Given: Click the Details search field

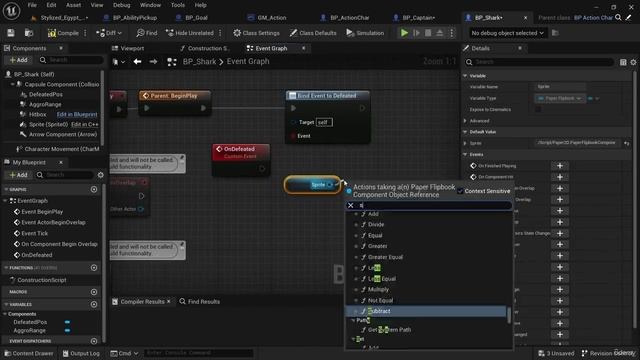Looking at the screenshot, I should (x=540, y=62).
